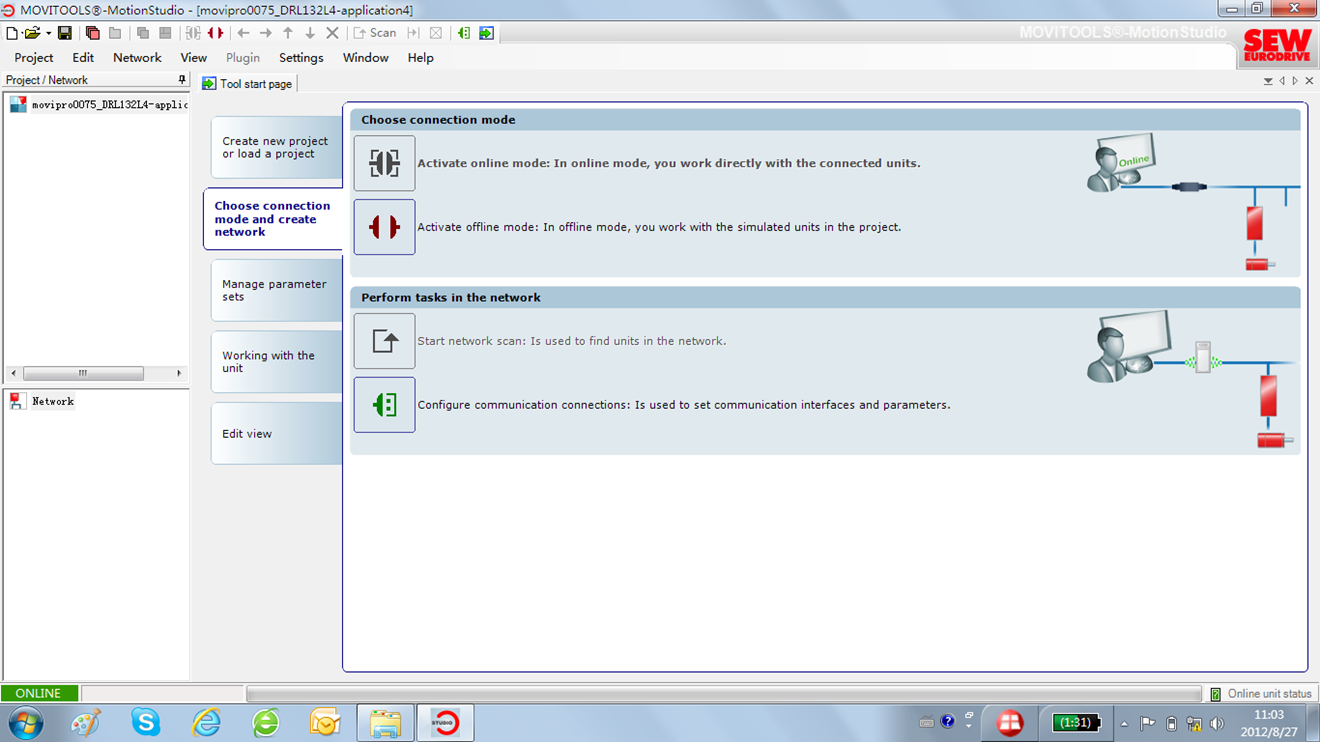Click the Activate offline mode button
Viewport: 1320px width, 742px height.
tap(384, 227)
